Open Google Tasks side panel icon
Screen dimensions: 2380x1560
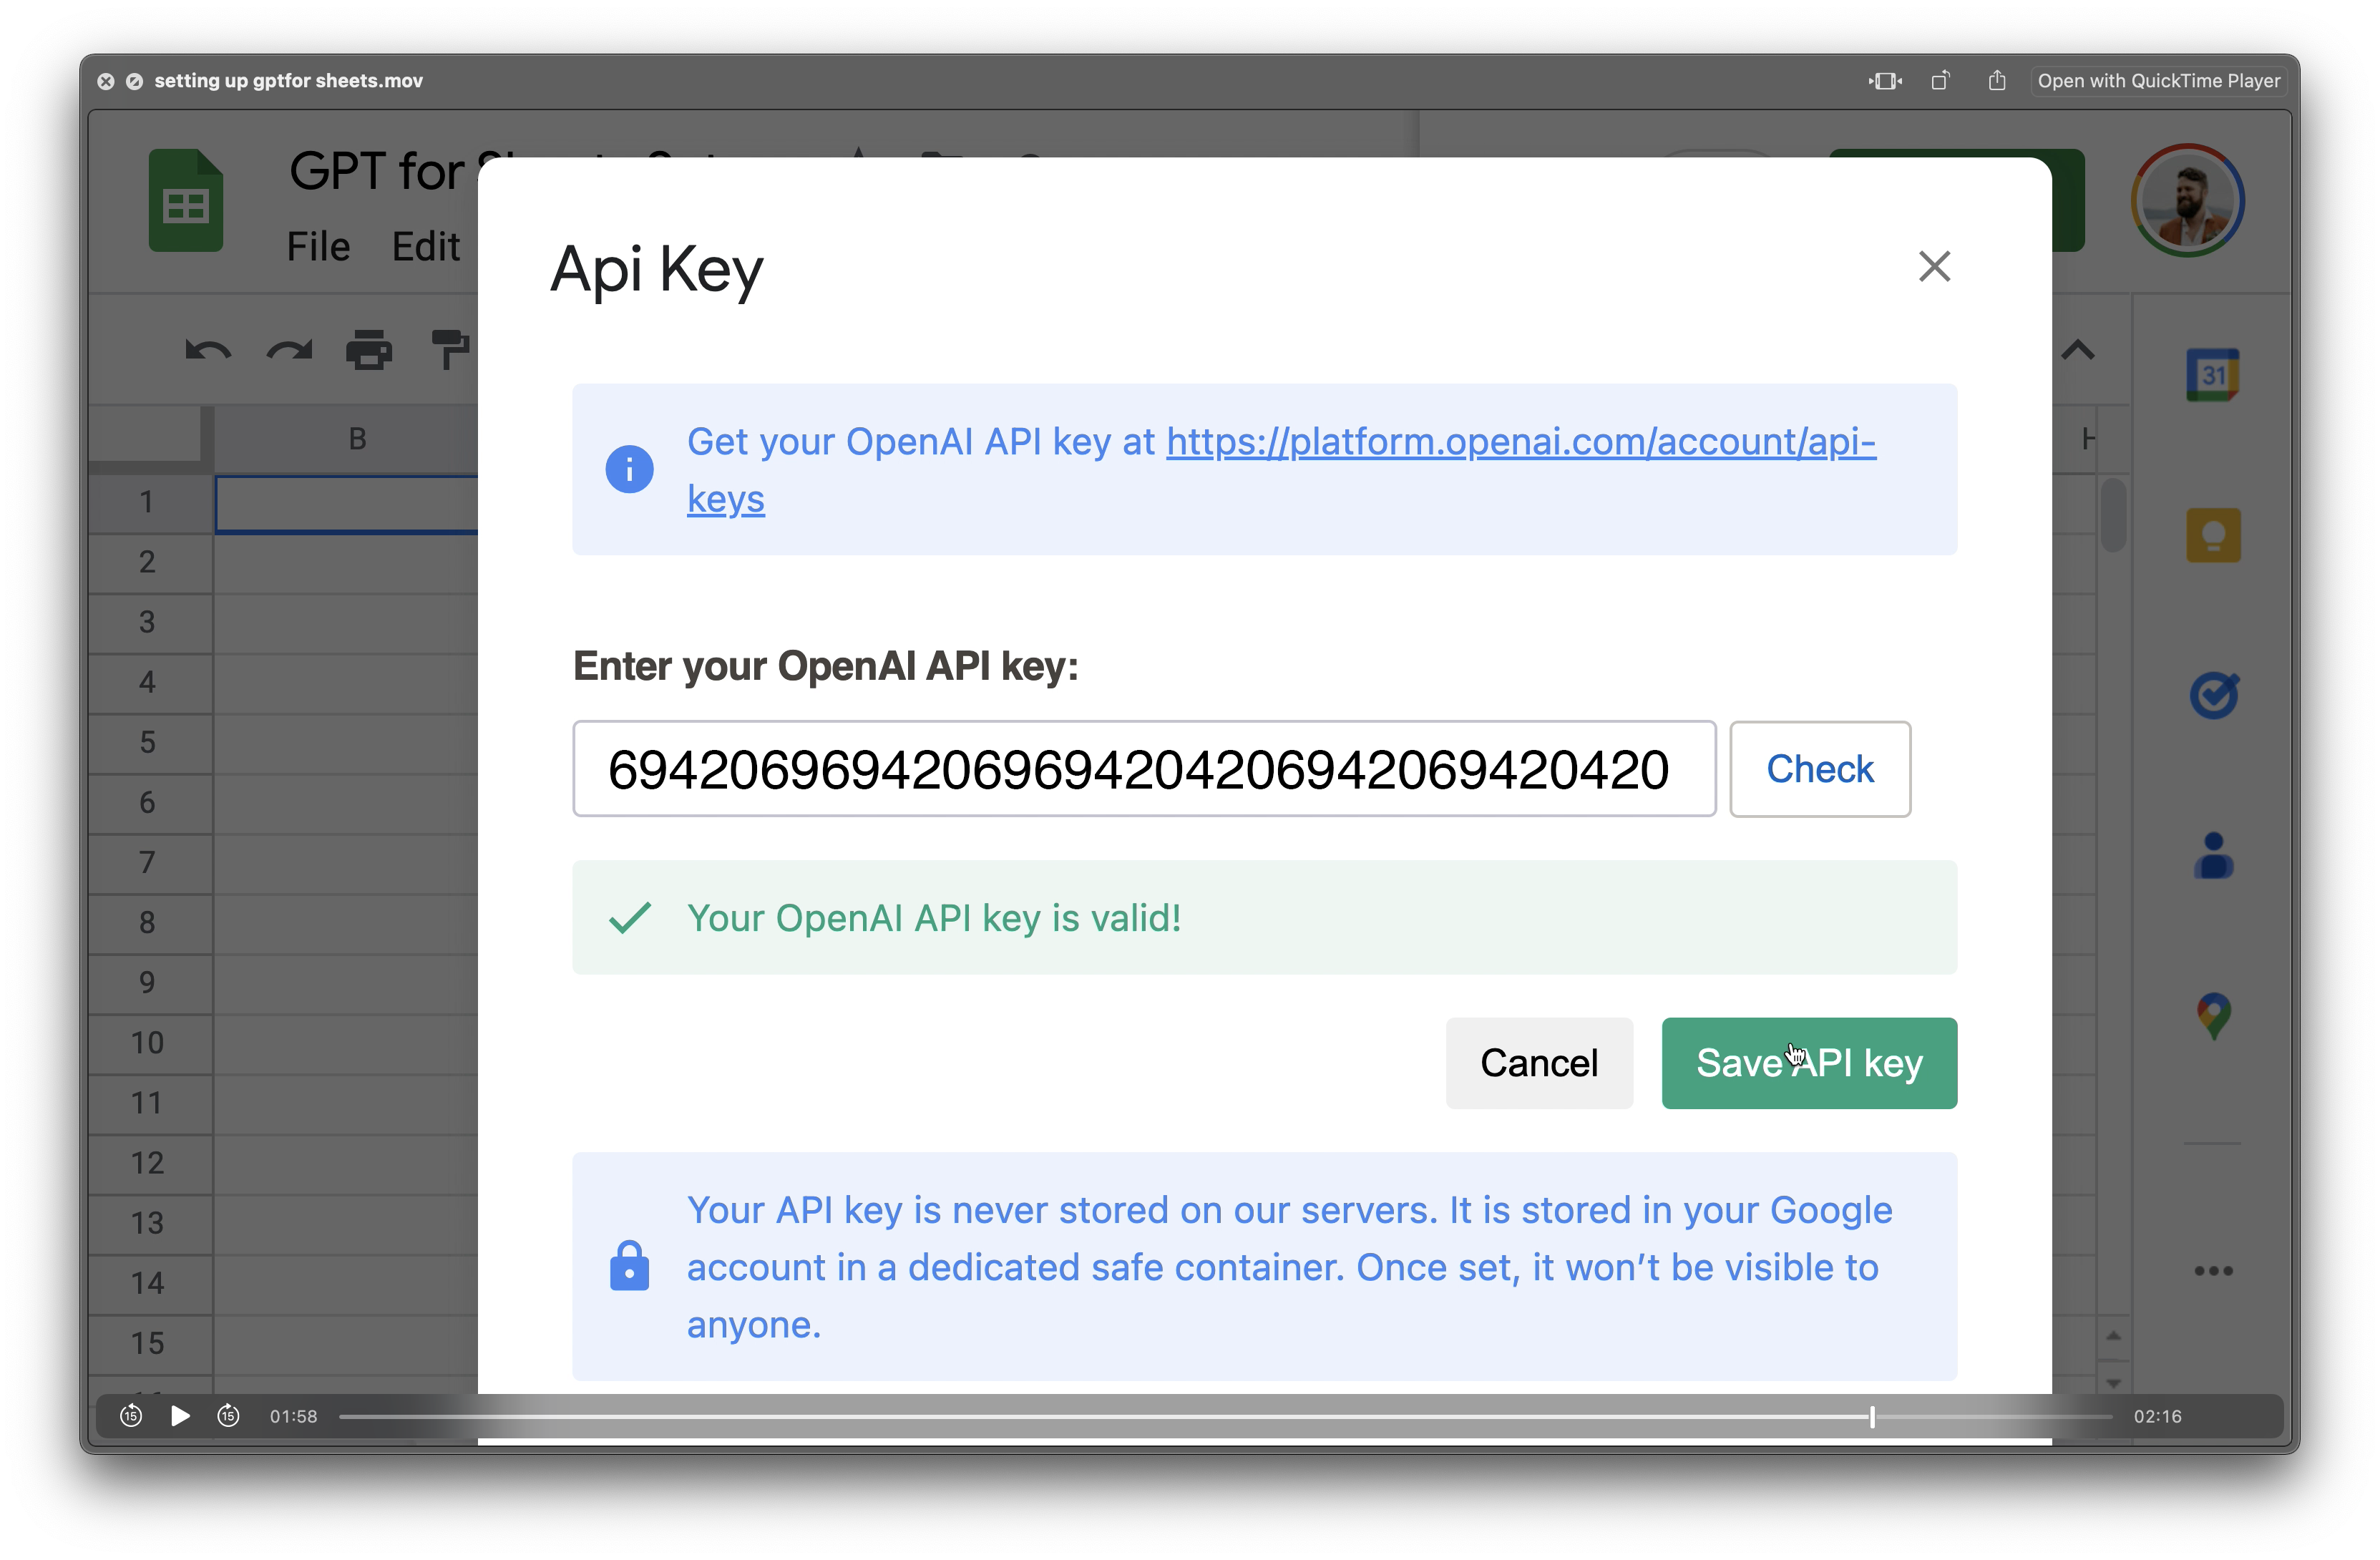pyautogui.click(x=2213, y=695)
